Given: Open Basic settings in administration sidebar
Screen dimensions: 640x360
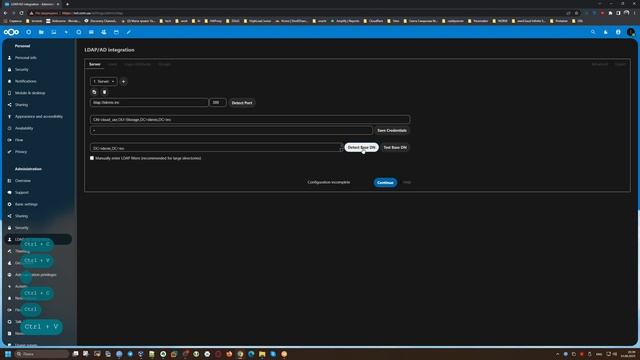Looking at the screenshot, I should [x=26, y=204].
